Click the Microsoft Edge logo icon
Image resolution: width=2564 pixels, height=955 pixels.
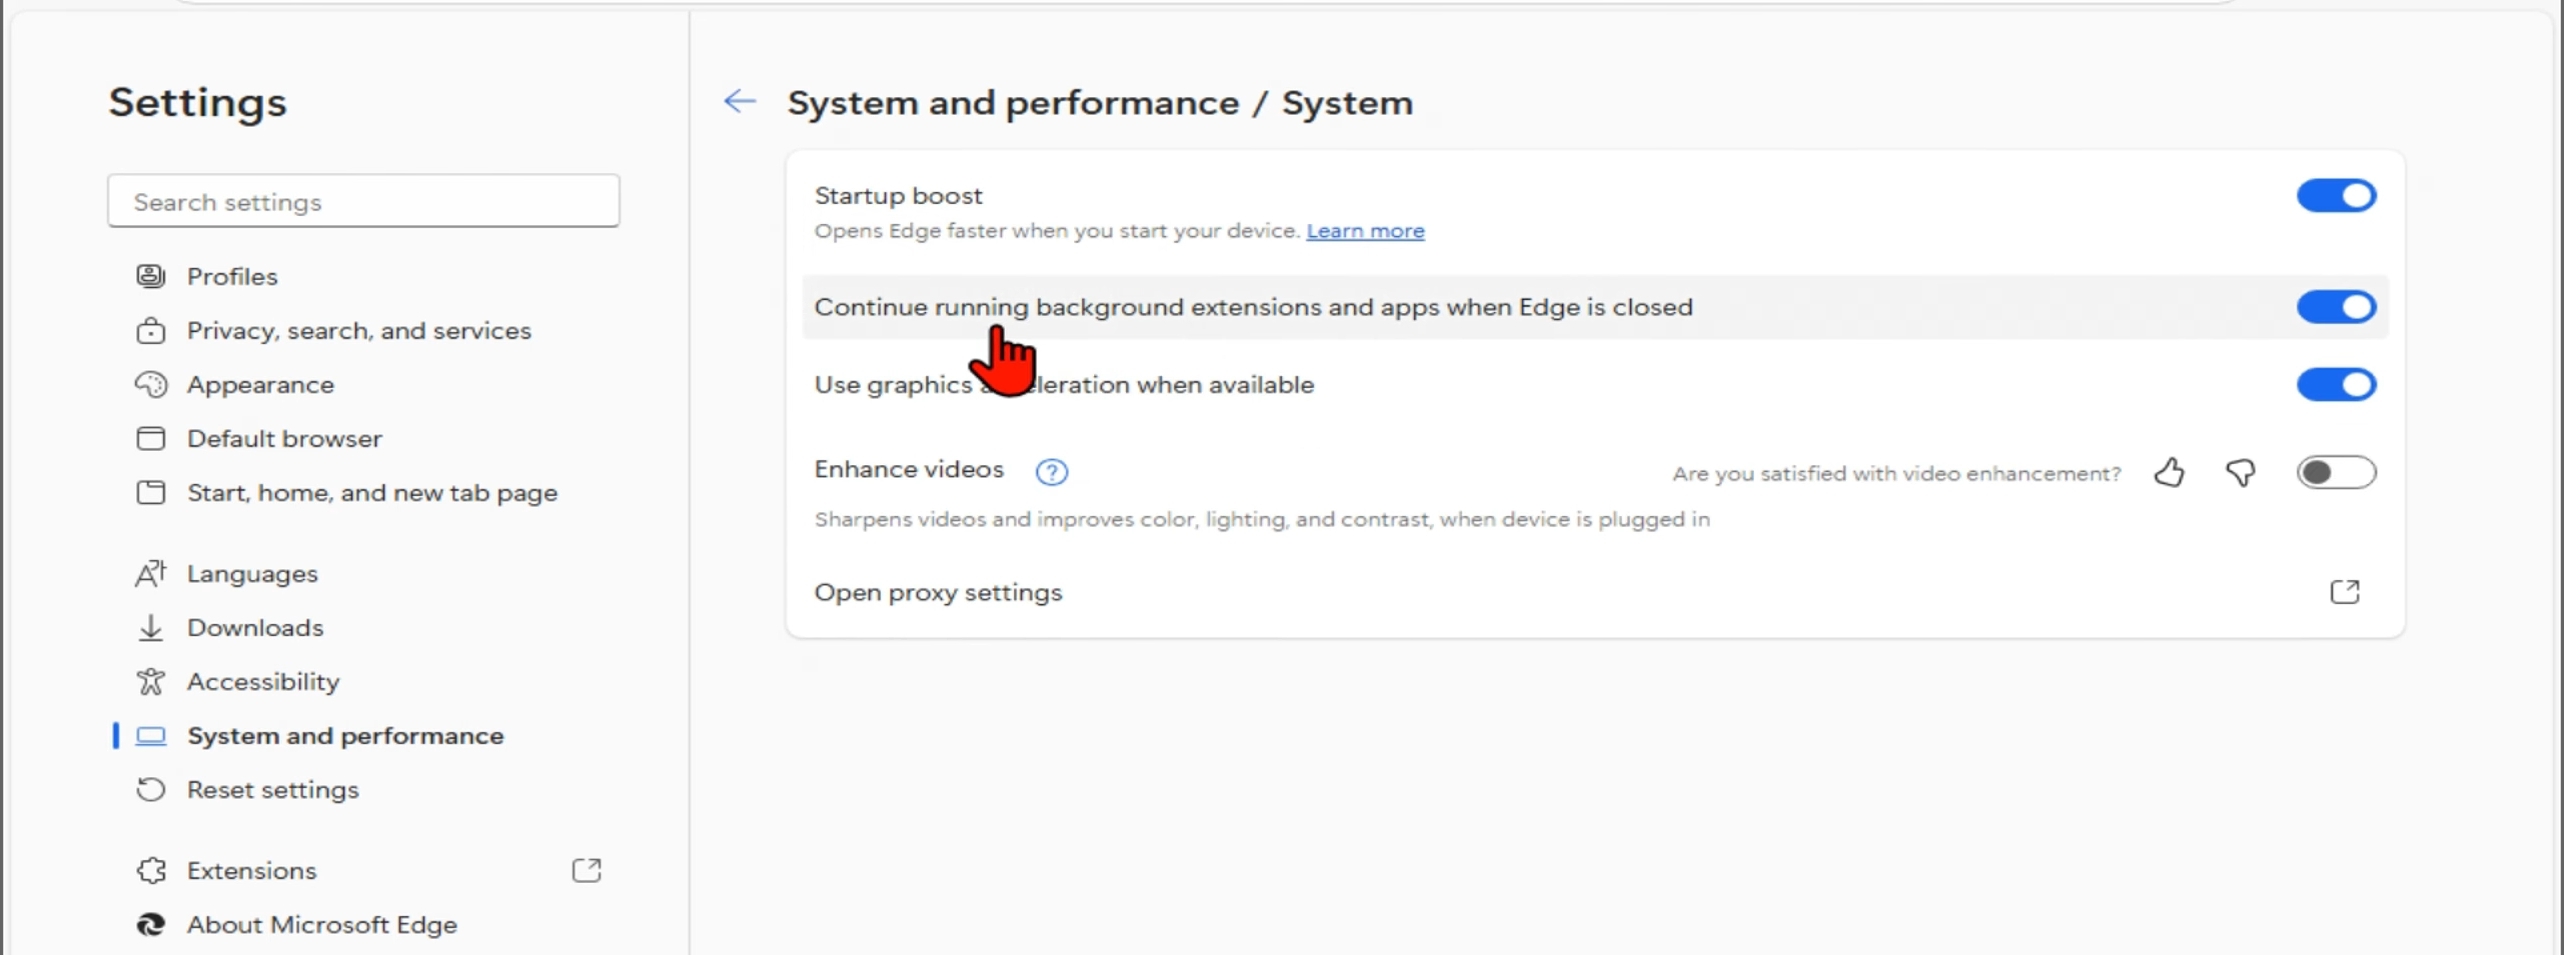151,924
